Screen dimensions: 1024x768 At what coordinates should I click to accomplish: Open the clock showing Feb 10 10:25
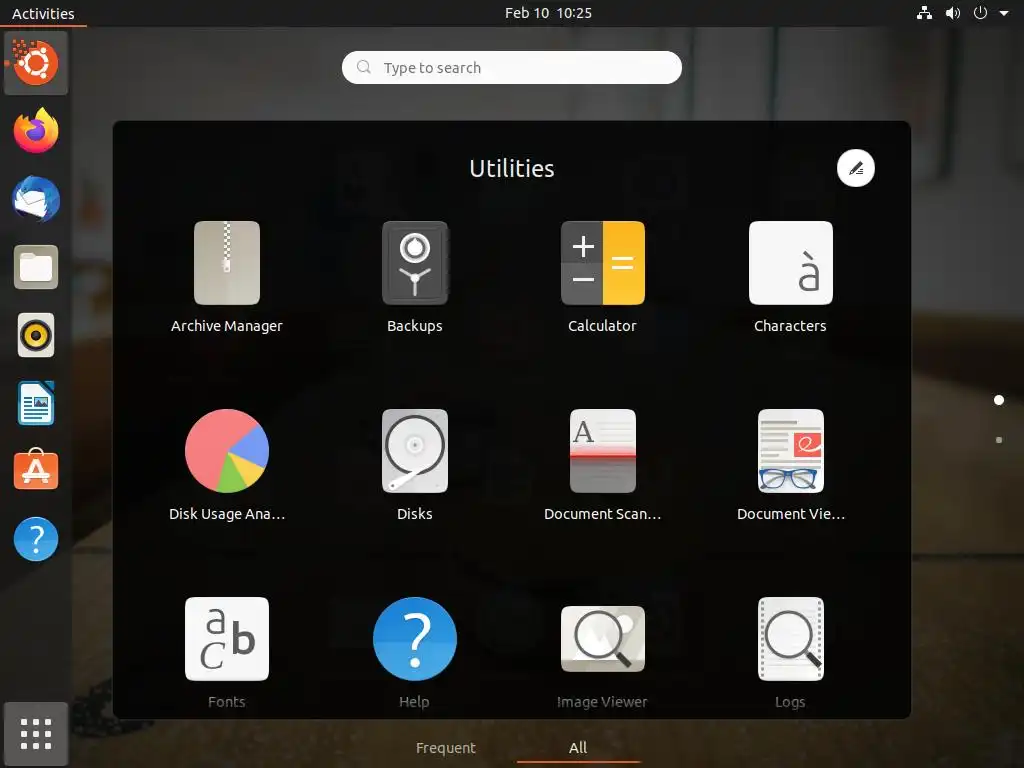tap(549, 13)
